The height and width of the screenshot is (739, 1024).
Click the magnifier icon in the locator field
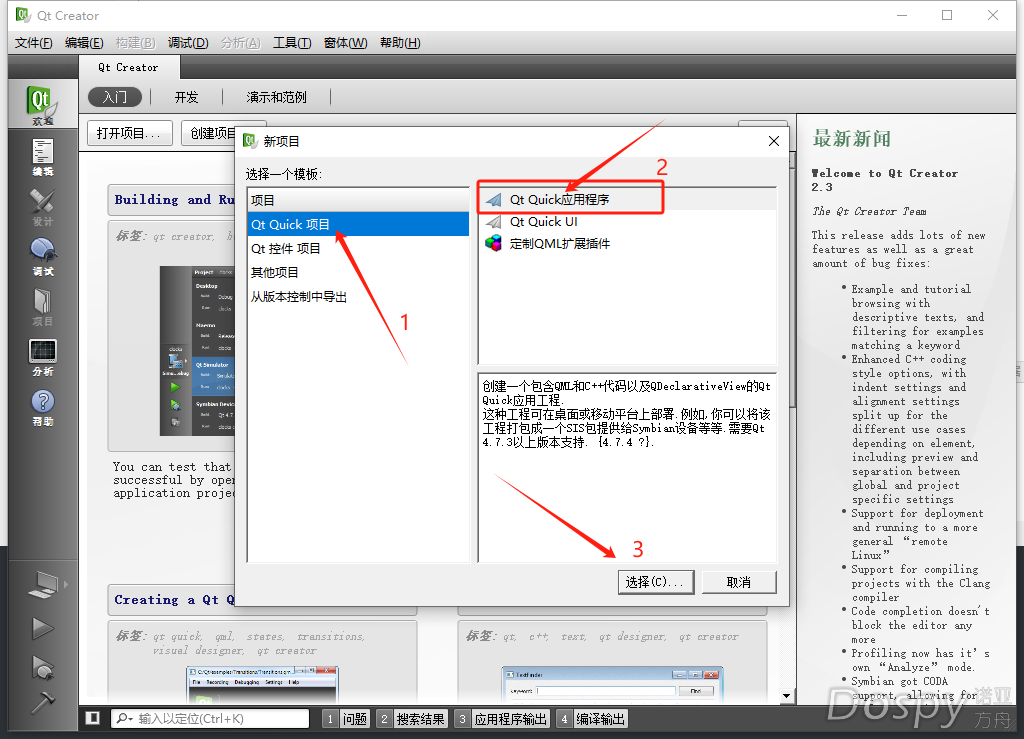click(123, 719)
